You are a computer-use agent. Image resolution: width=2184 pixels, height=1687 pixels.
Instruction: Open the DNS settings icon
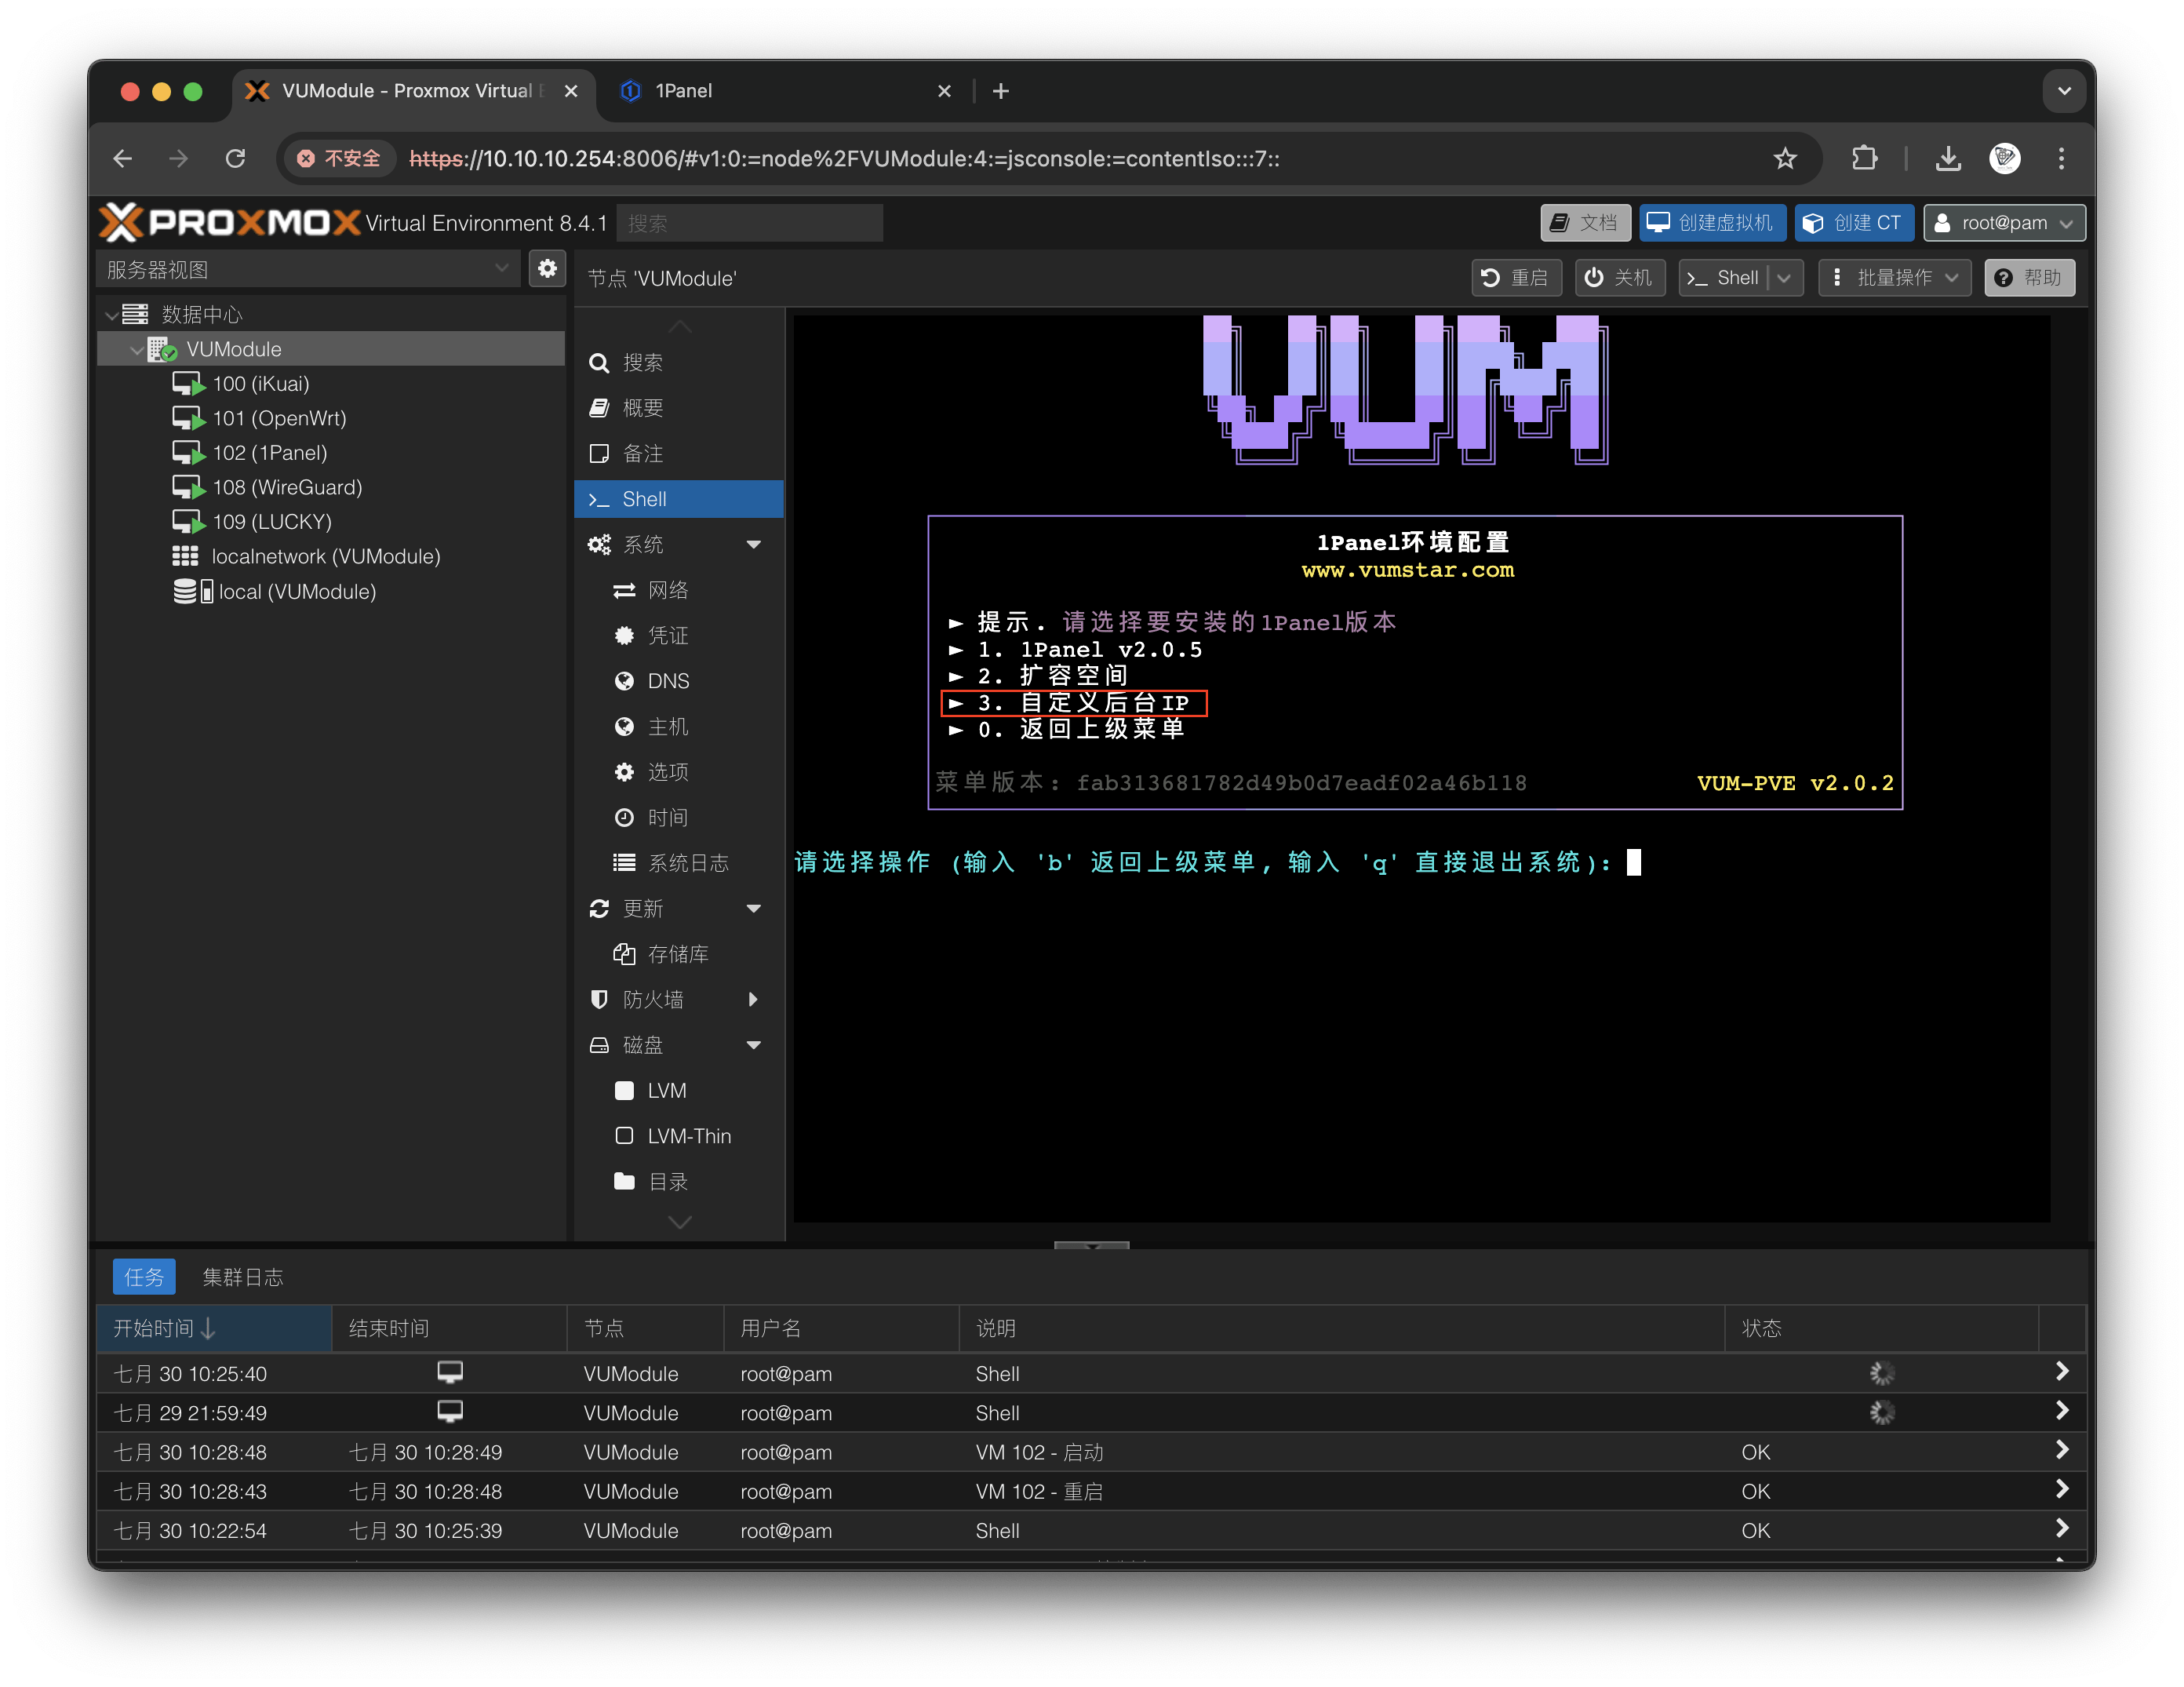625,681
